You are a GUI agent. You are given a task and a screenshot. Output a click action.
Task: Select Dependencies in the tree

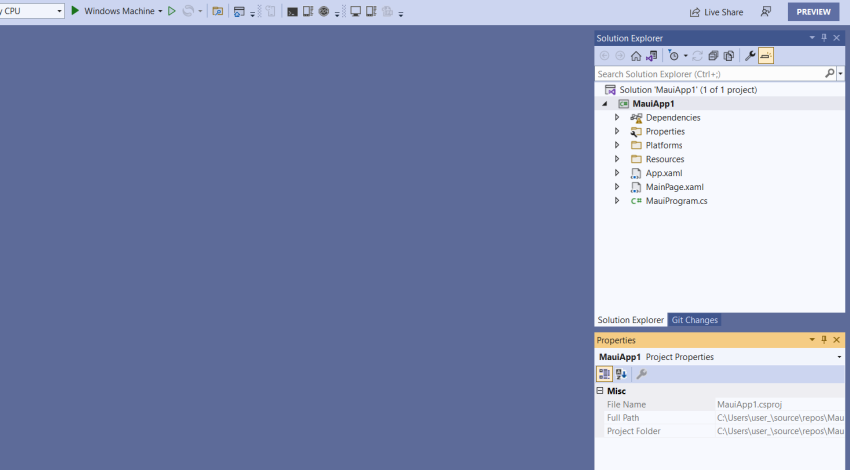[x=673, y=118]
